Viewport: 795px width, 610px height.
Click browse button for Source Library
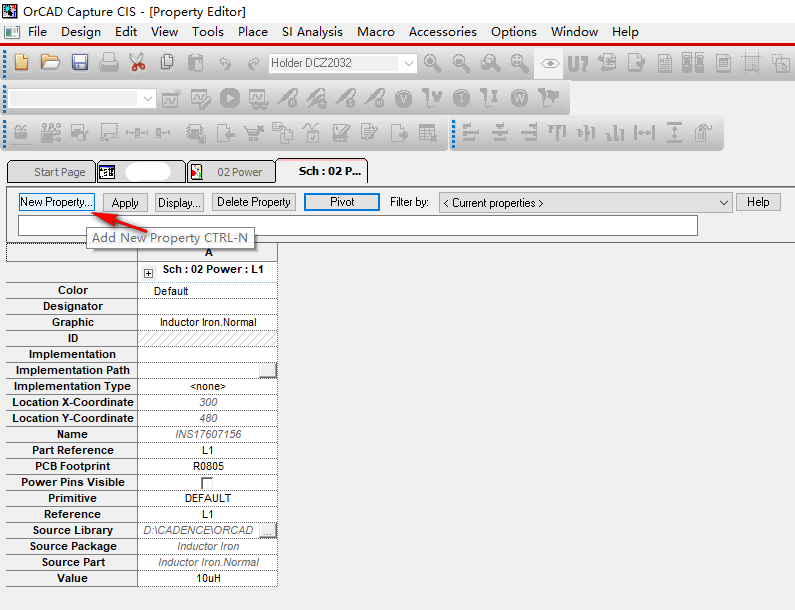tap(268, 530)
